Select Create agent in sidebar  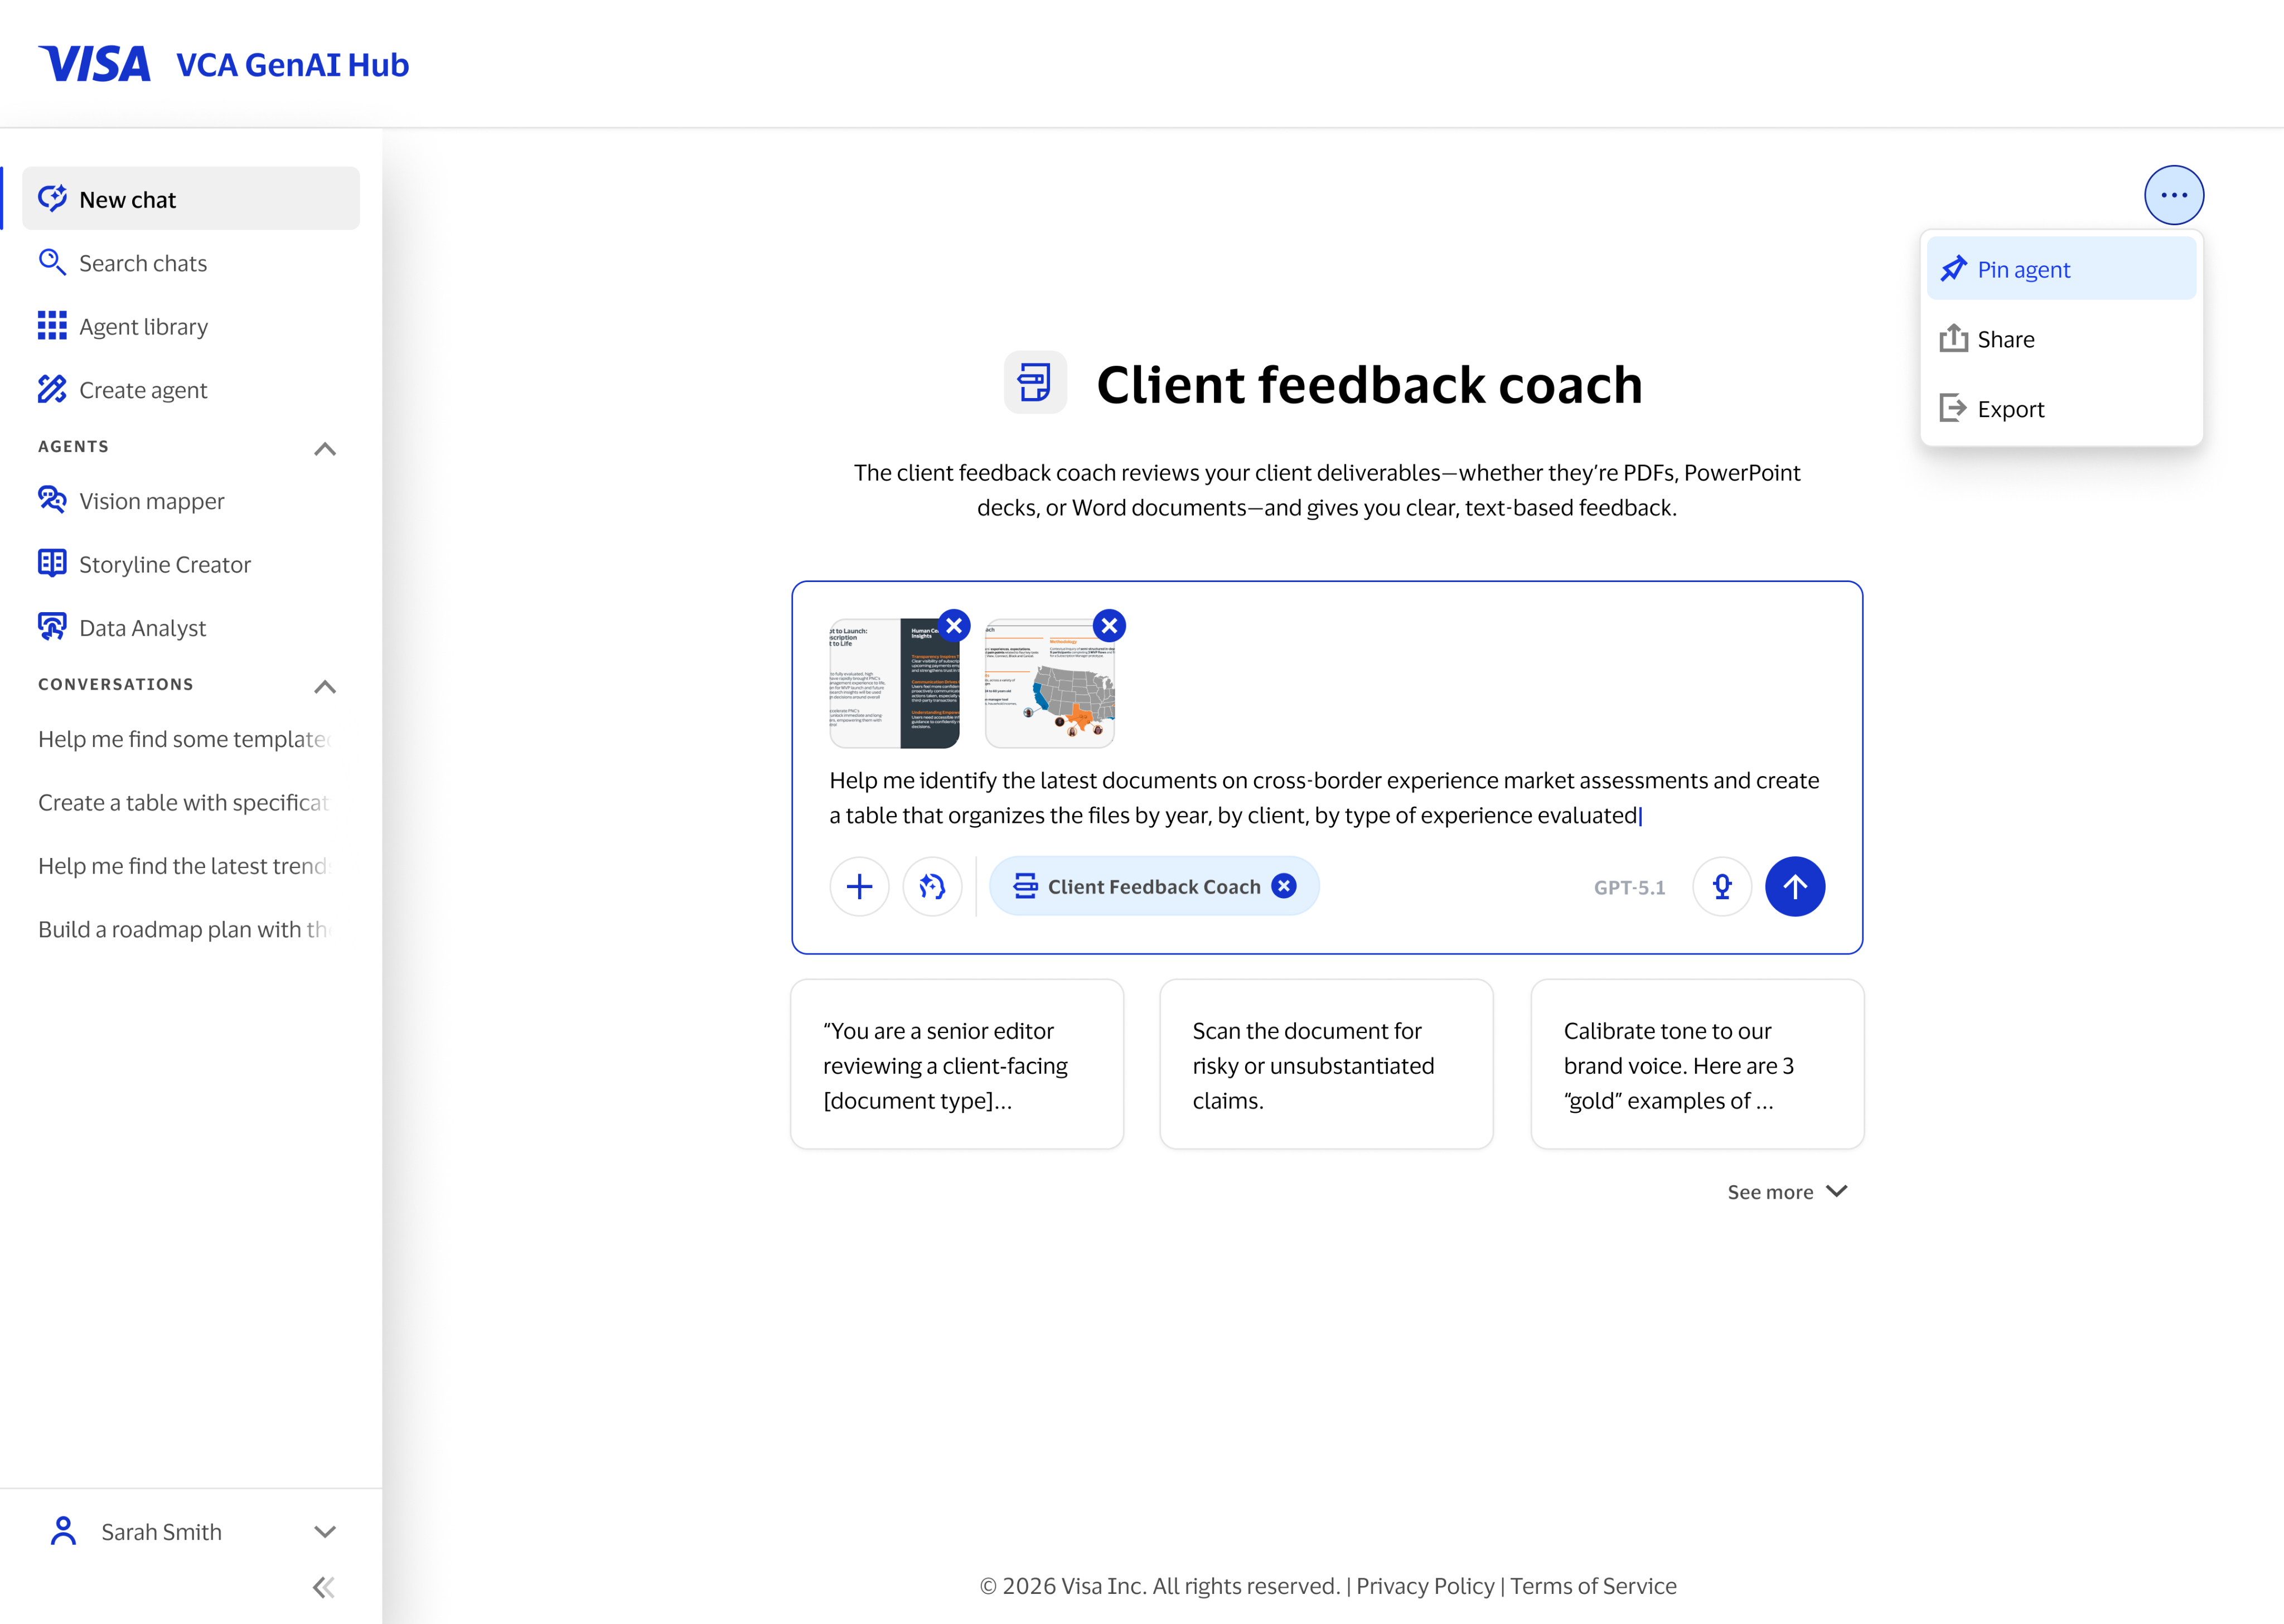(191, 390)
